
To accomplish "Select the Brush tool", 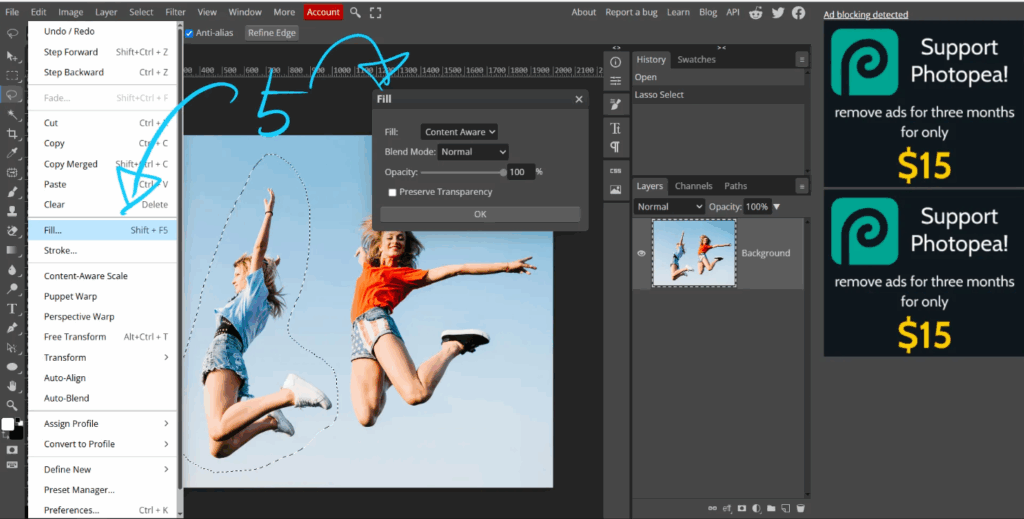I will [x=12, y=192].
